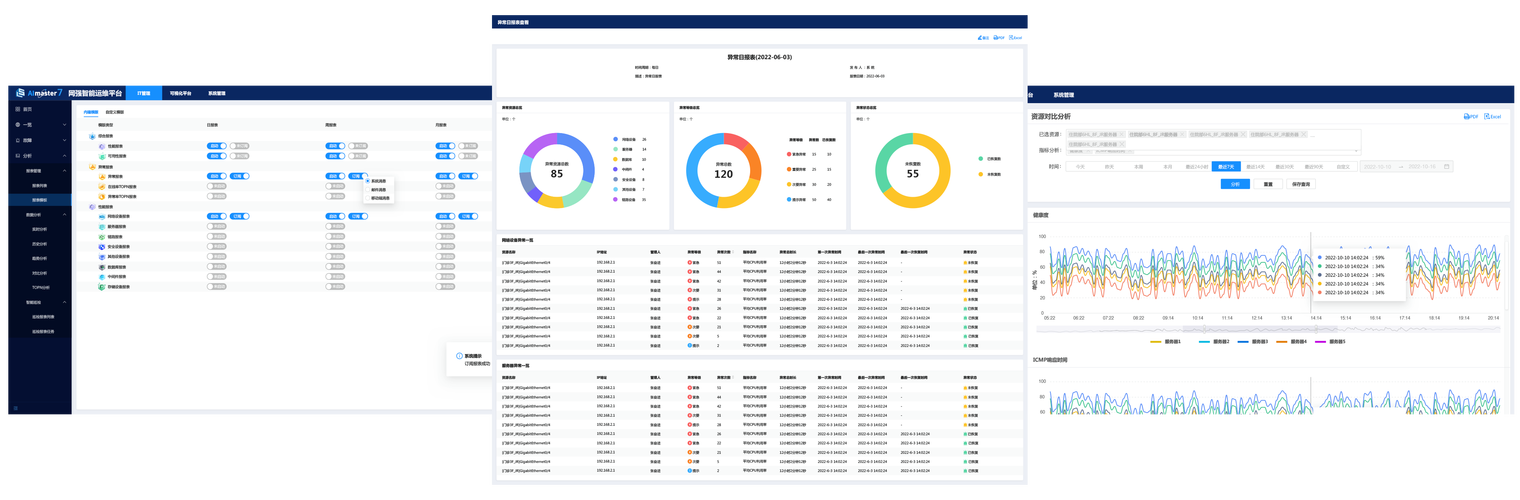The height and width of the screenshot is (500, 1520).
Task: Click the AImaster logo icon
Action: tap(20, 93)
